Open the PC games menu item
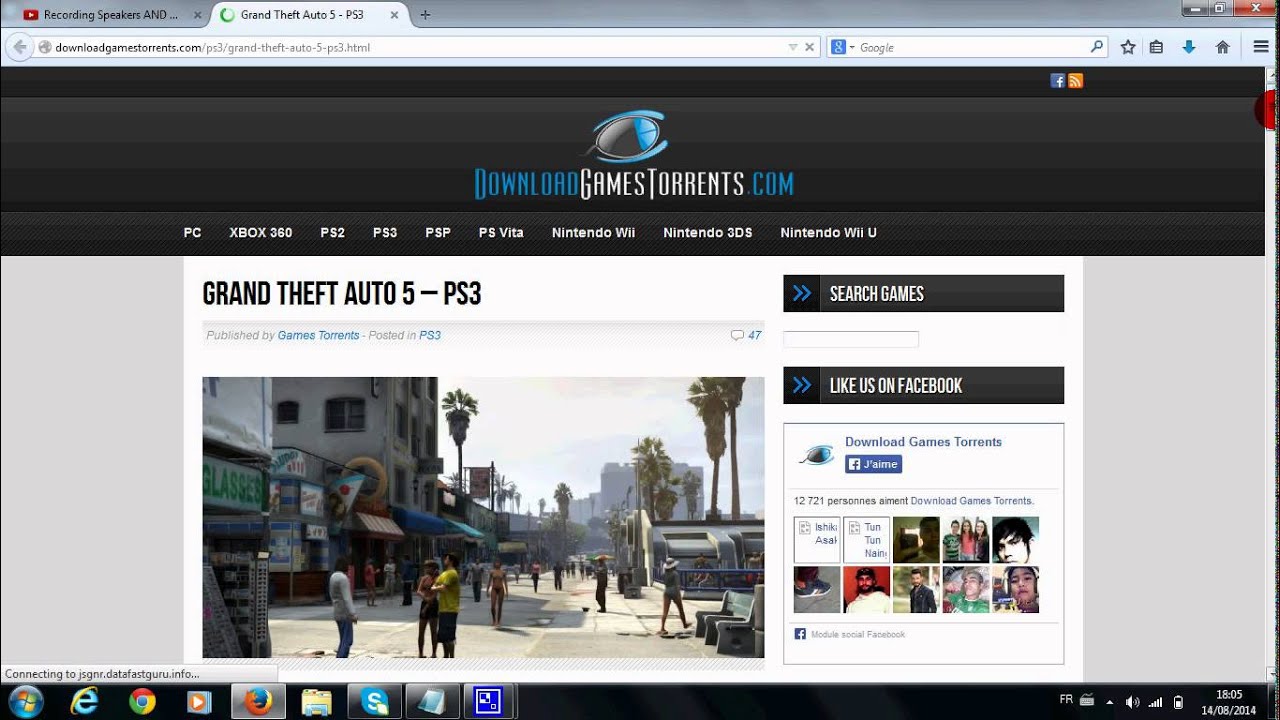Screen dimensions: 1280x720 pyautogui.click(x=192, y=232)
